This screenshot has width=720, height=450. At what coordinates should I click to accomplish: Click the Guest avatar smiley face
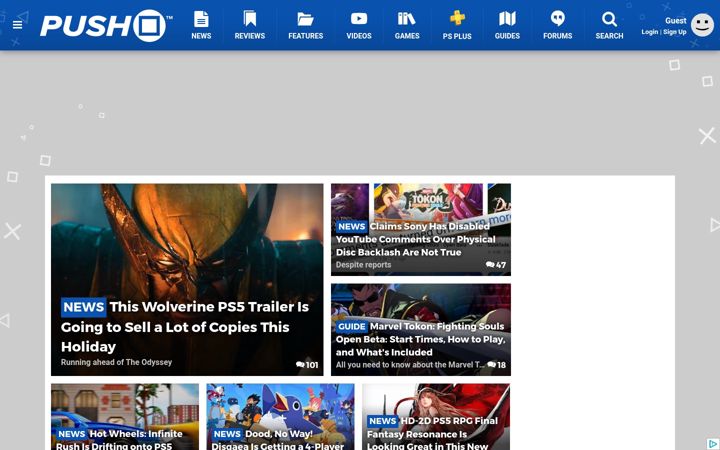[703, 25]
